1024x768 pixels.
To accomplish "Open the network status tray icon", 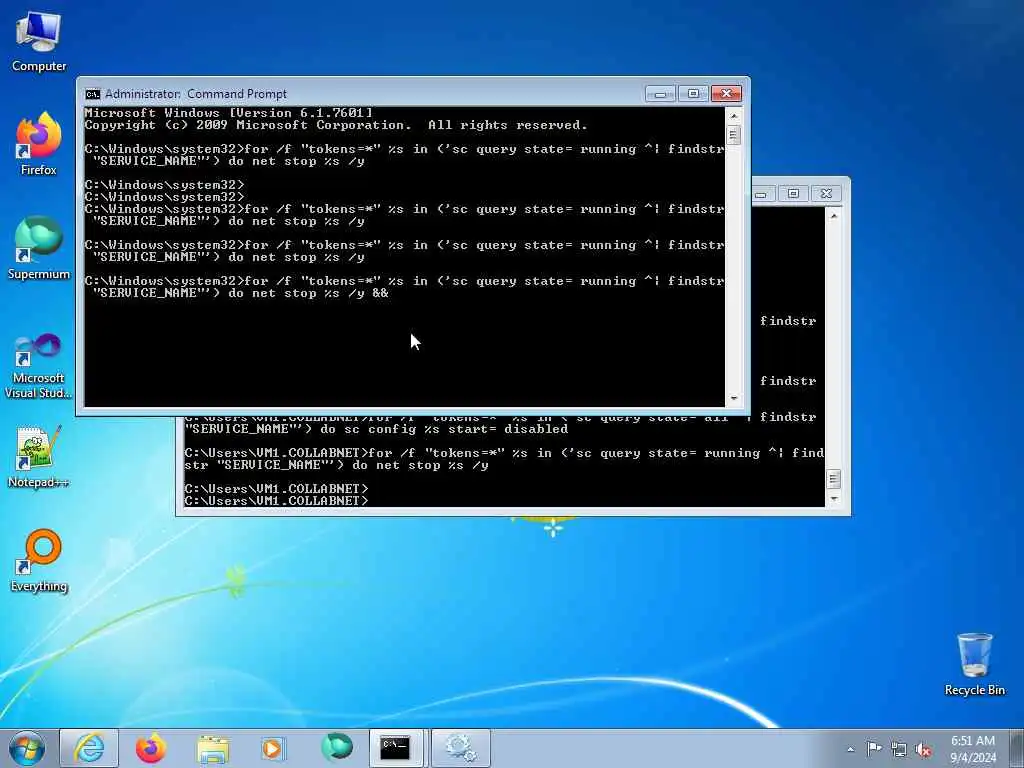I will pos(899,749).
